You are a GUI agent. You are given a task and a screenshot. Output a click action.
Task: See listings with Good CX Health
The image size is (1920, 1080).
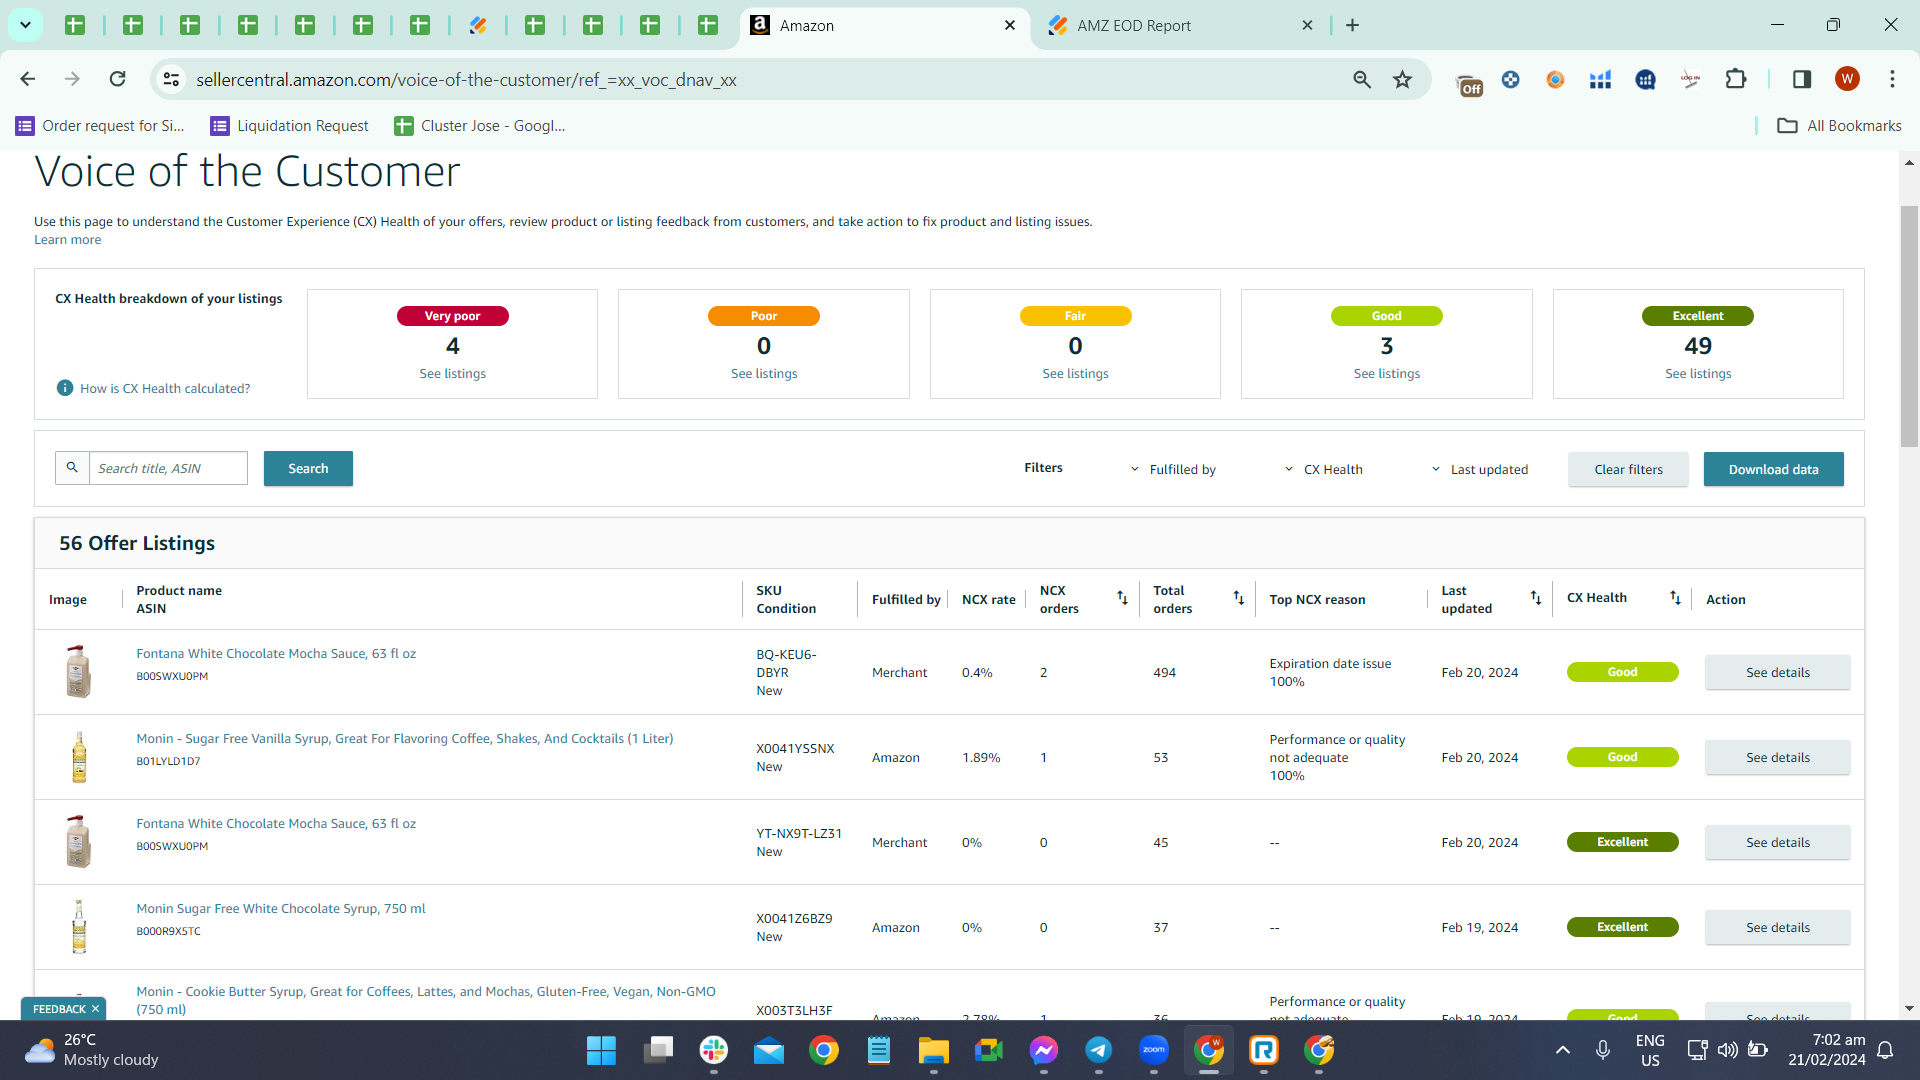1386,374
